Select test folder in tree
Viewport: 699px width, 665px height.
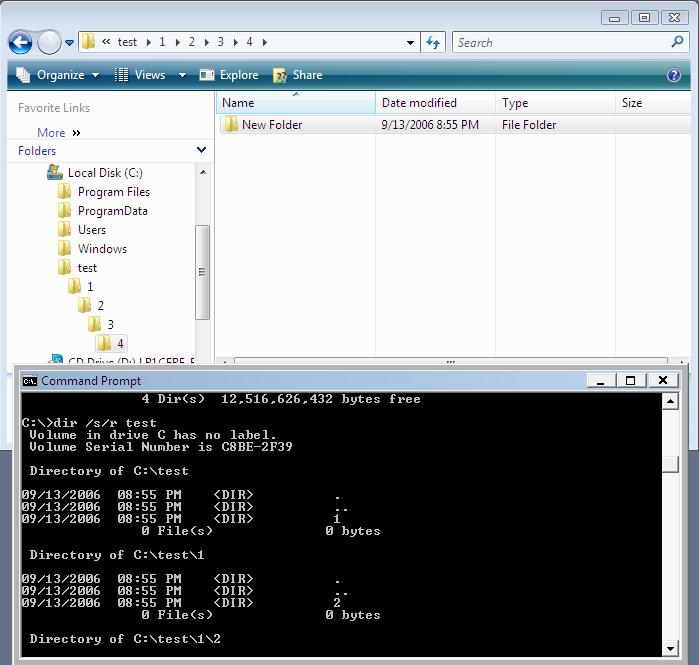[78, 267]
